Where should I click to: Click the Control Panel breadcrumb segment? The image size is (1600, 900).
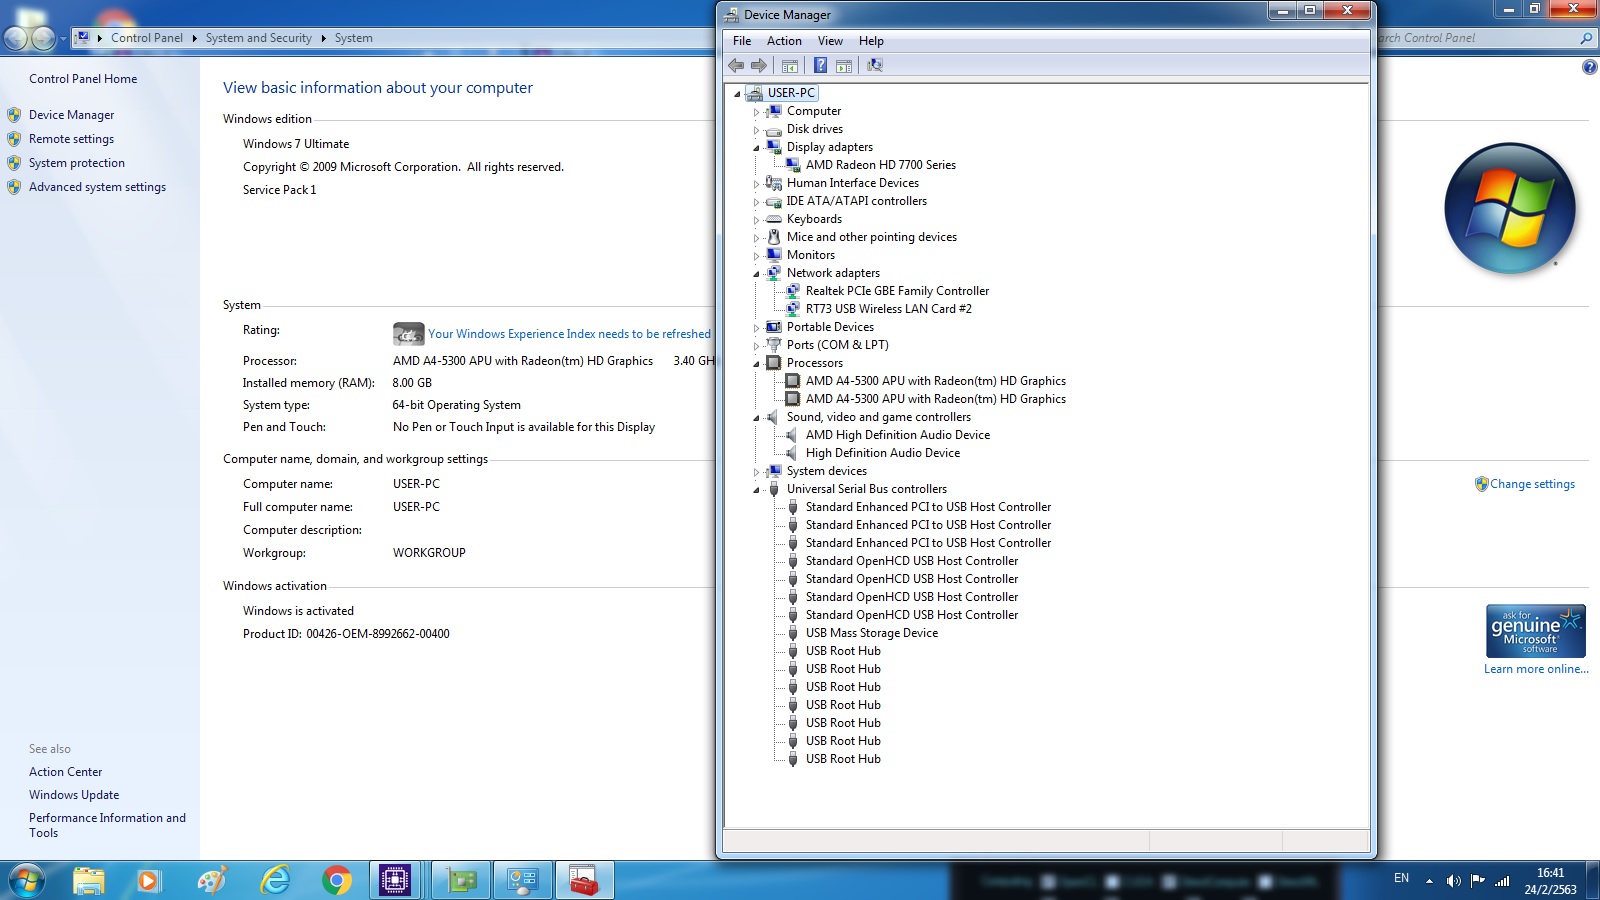point(147,38)
